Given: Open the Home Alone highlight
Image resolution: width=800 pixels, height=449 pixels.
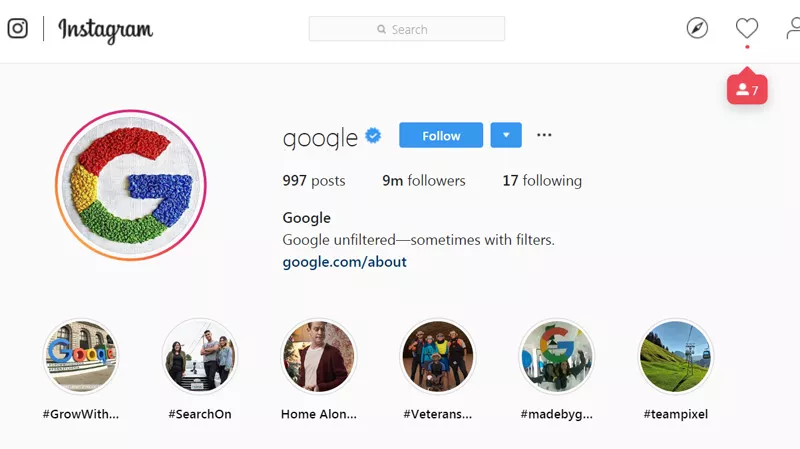Looking at the screenshot, I should 319,356.
